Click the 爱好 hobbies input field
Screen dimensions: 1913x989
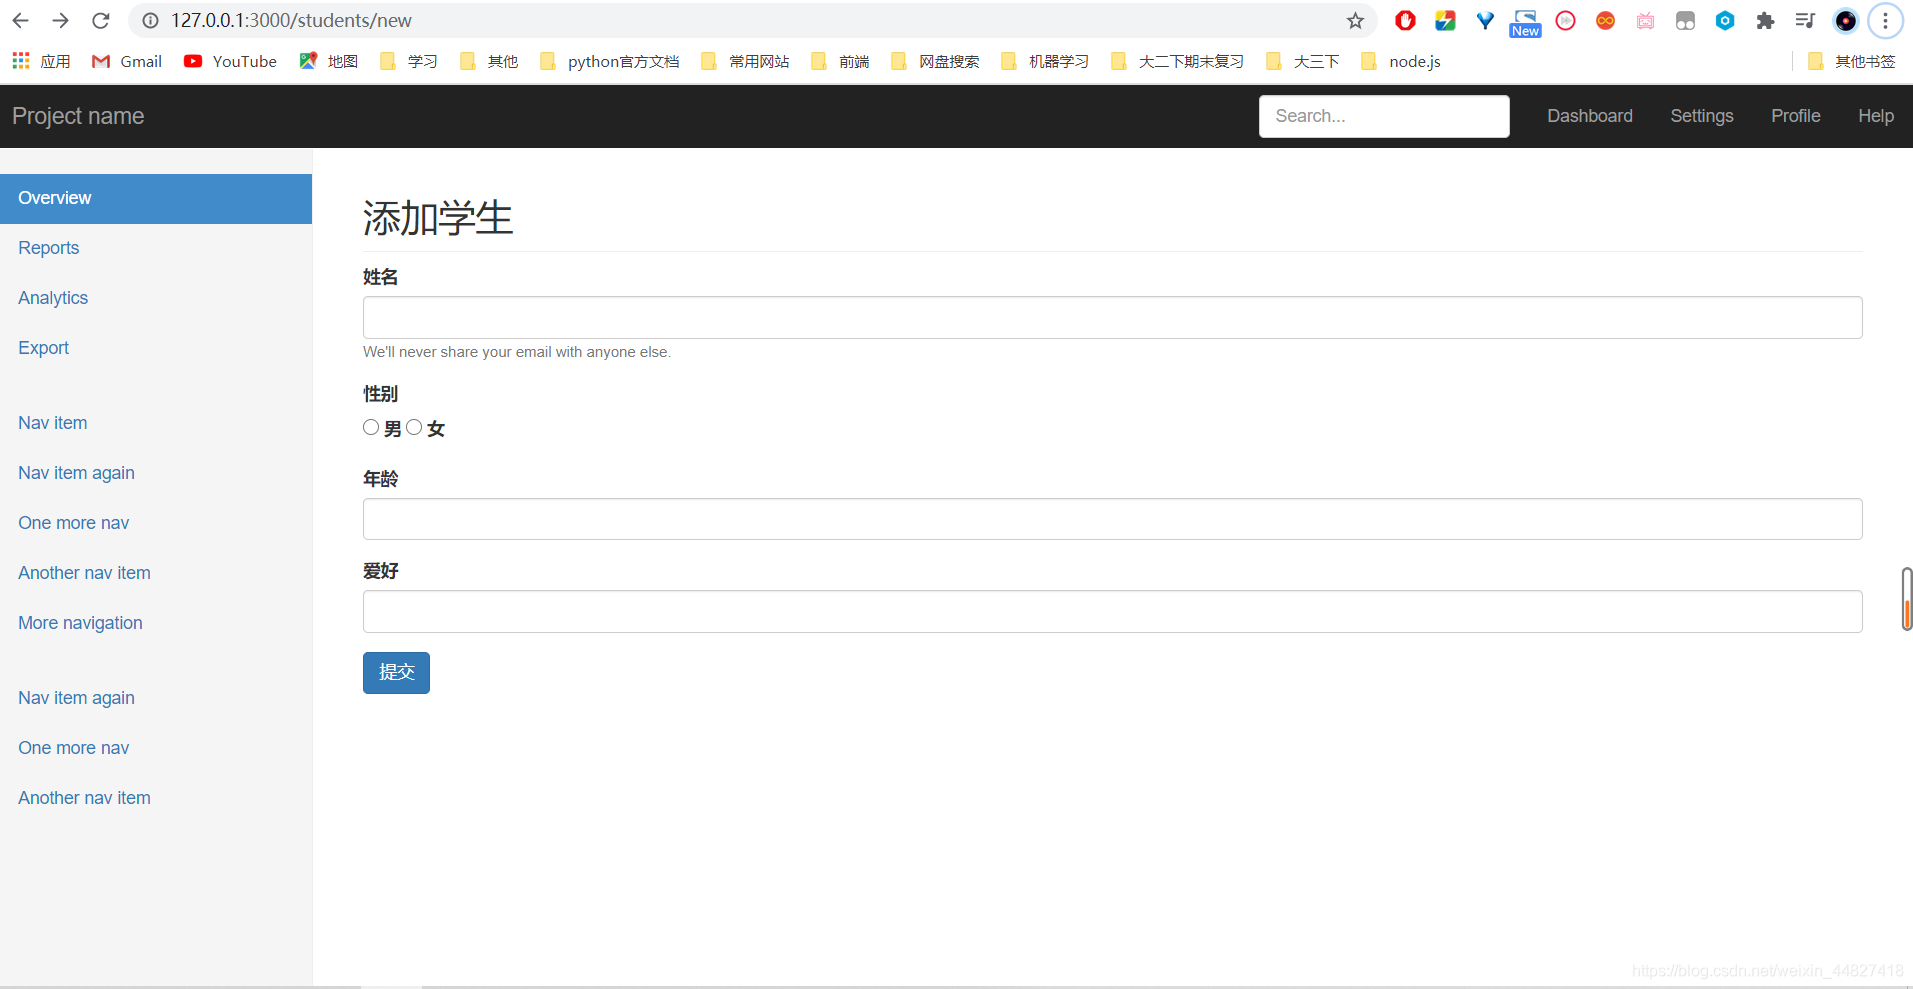[1112, 611]
